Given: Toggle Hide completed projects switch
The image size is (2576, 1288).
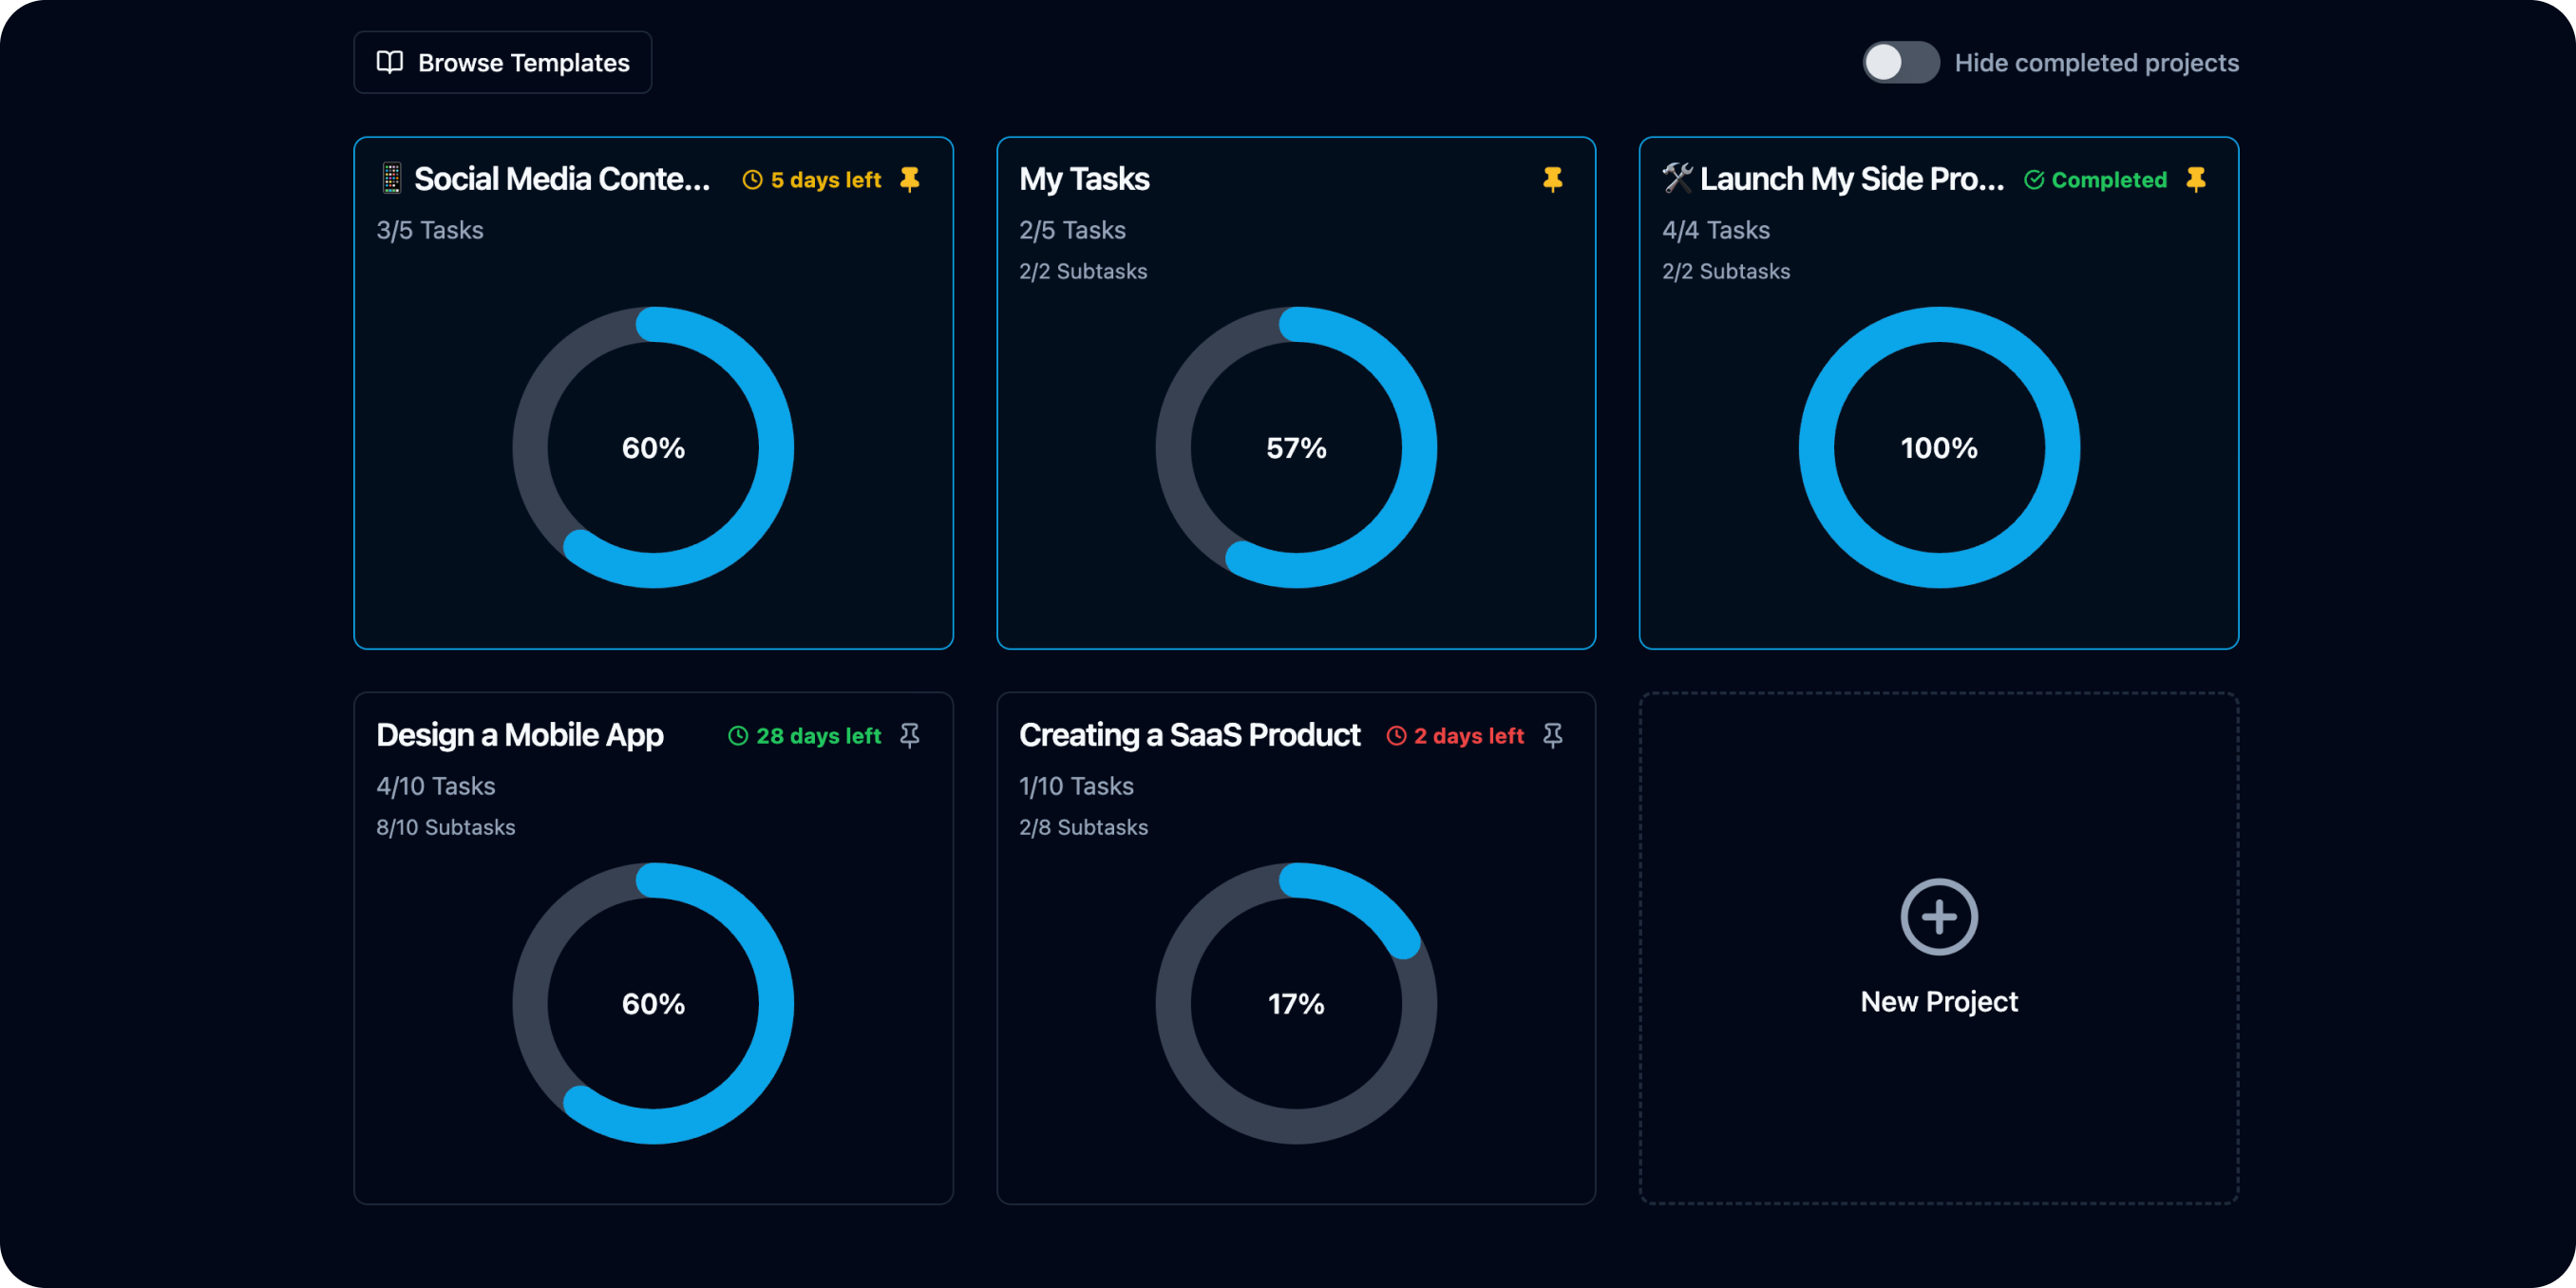Looking at the screenshot, I should tap(1899, 62).
